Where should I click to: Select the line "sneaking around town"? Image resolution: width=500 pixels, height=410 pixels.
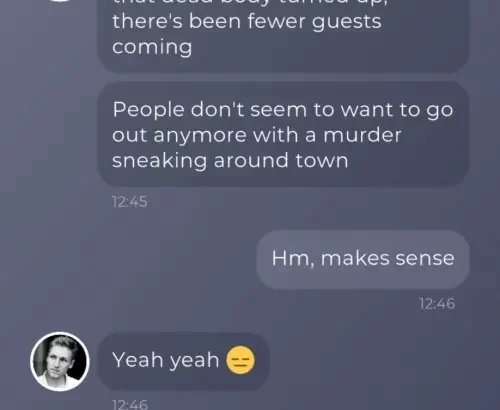tap(230, 161)
